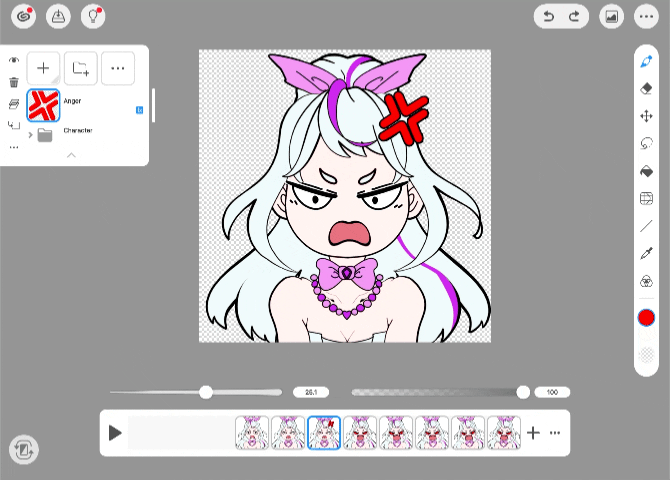Image resolution: width=670 pixels, height=480 pixels.
Task: Click the blue badge on Anger layer
Action: click(139, 110)
